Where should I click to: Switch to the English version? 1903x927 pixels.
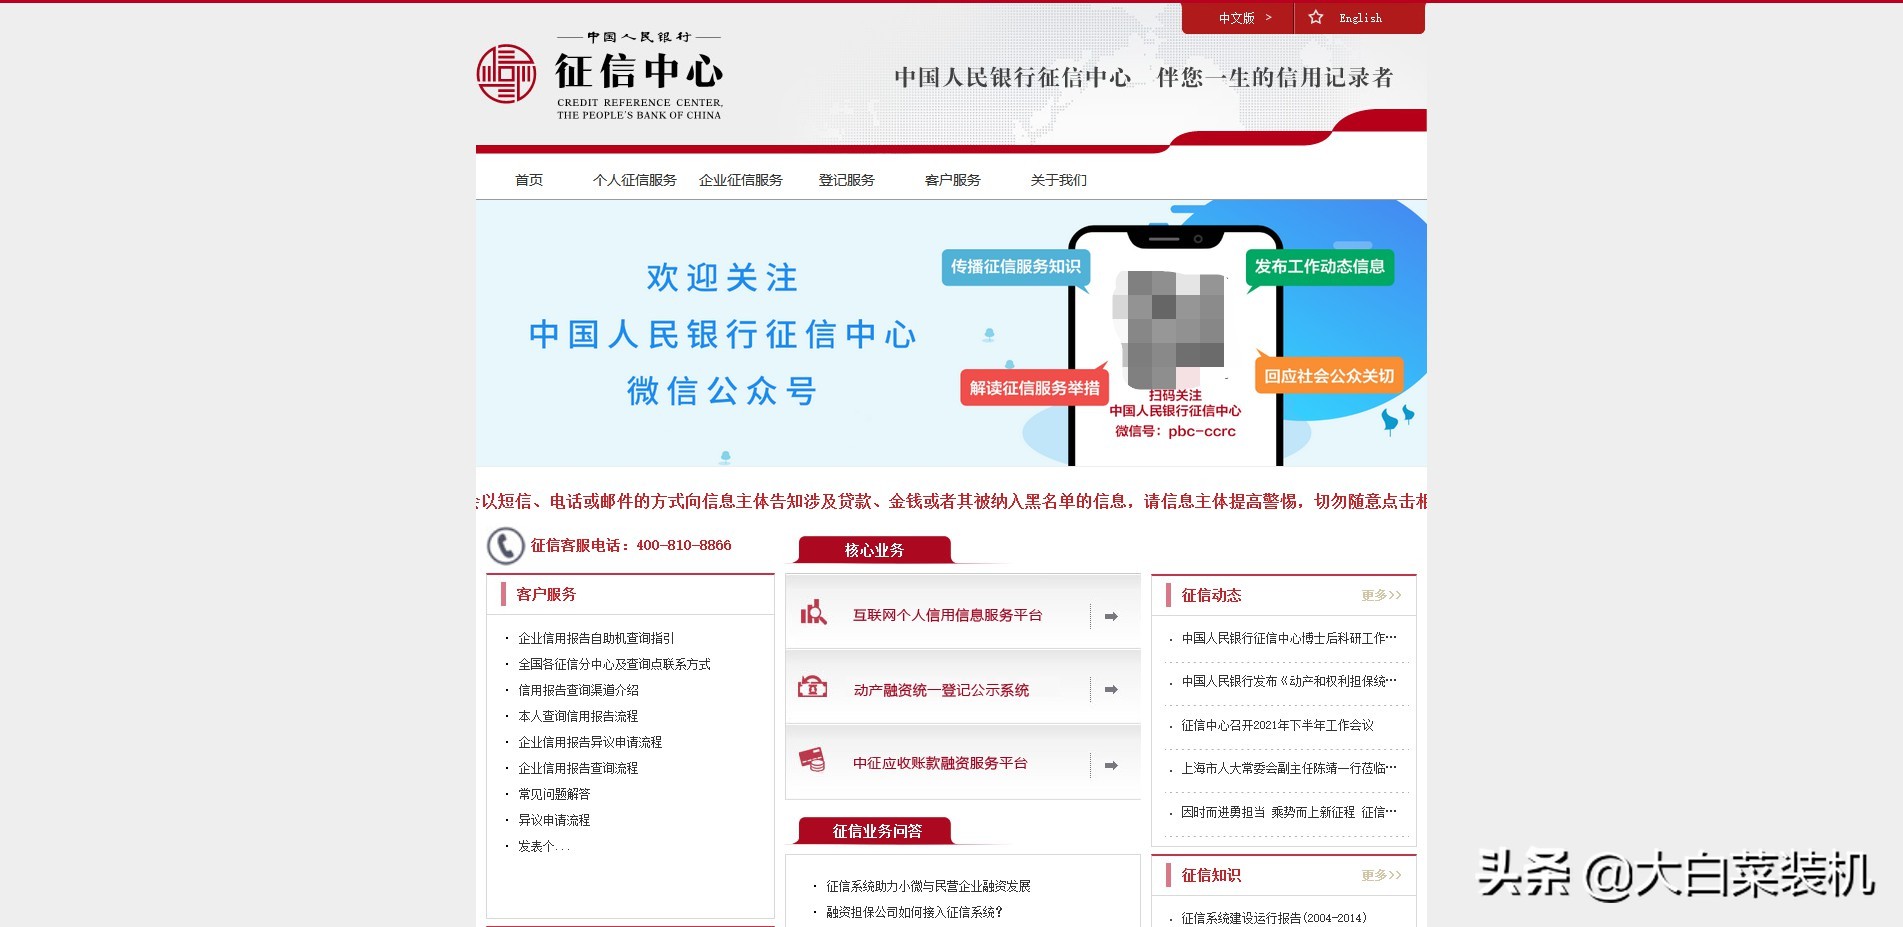pyautogui.click(x=1360, y=18)
